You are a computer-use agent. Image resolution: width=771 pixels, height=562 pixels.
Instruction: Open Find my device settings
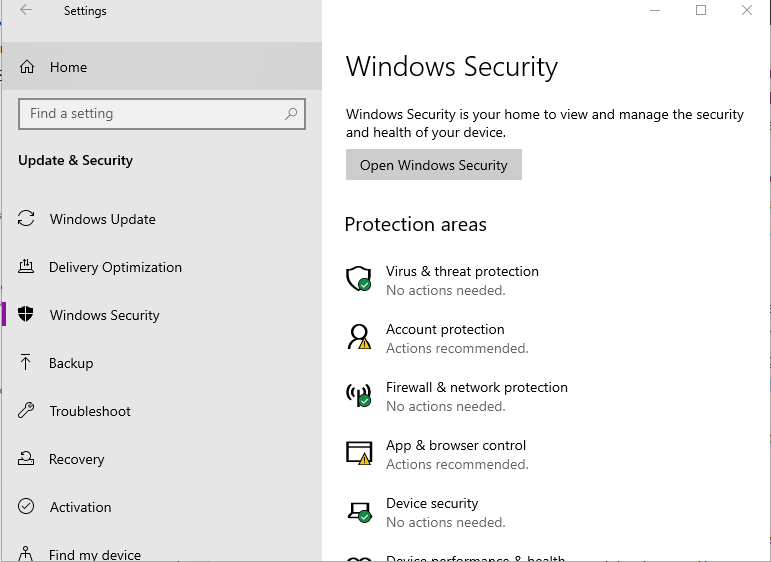(94, 554)
